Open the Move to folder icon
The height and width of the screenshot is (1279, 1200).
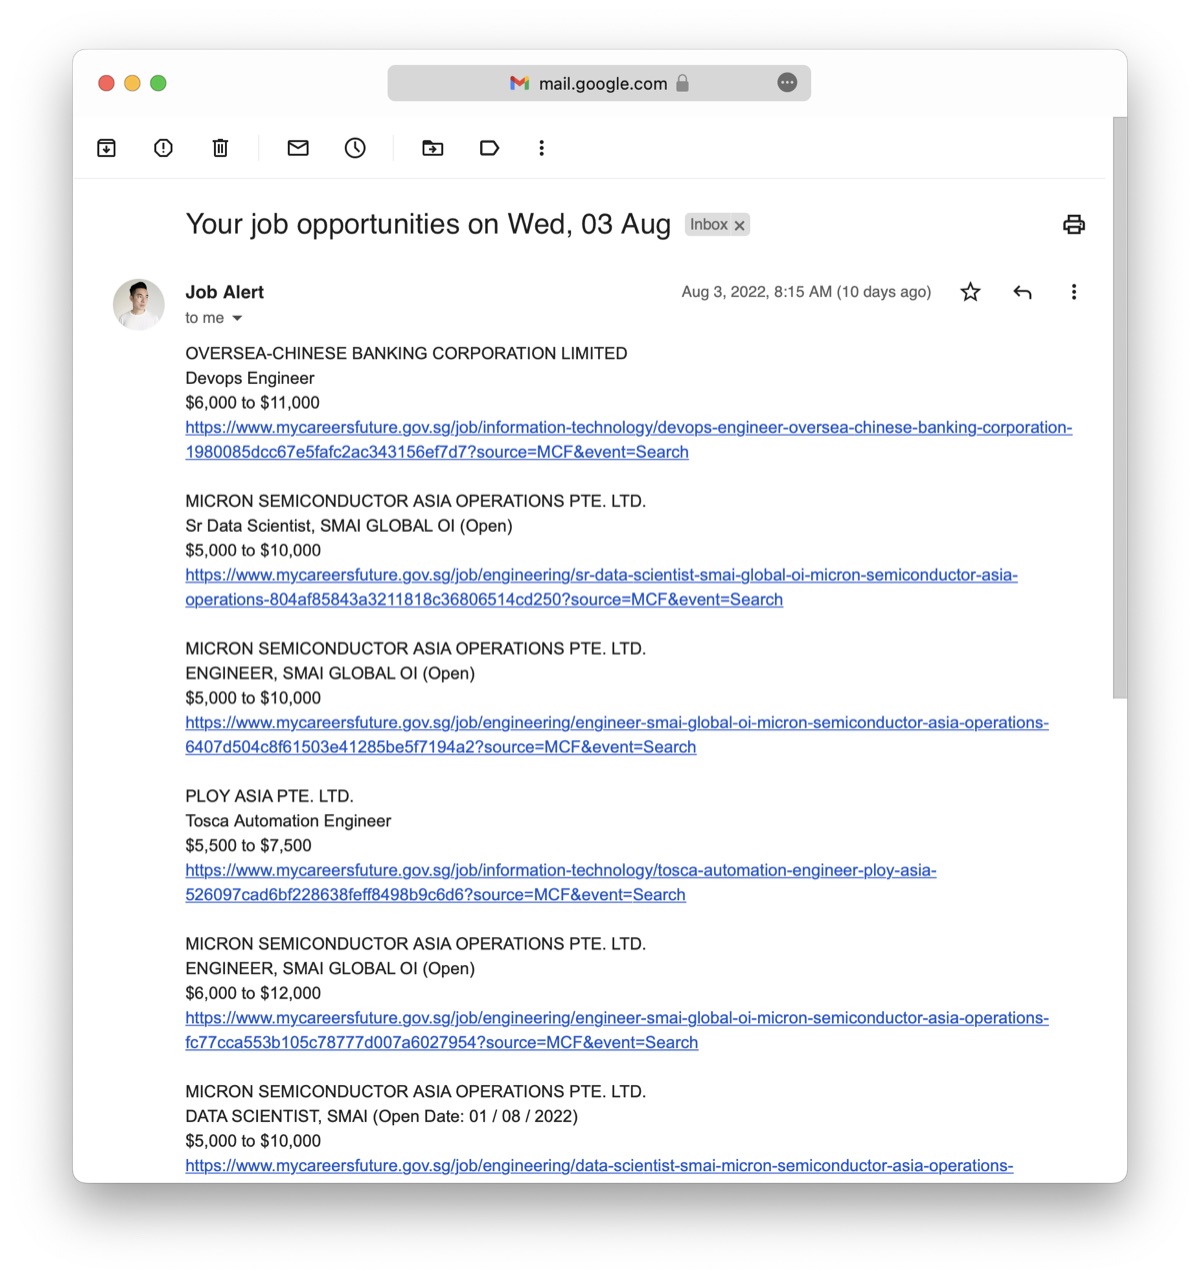[433, 148]
